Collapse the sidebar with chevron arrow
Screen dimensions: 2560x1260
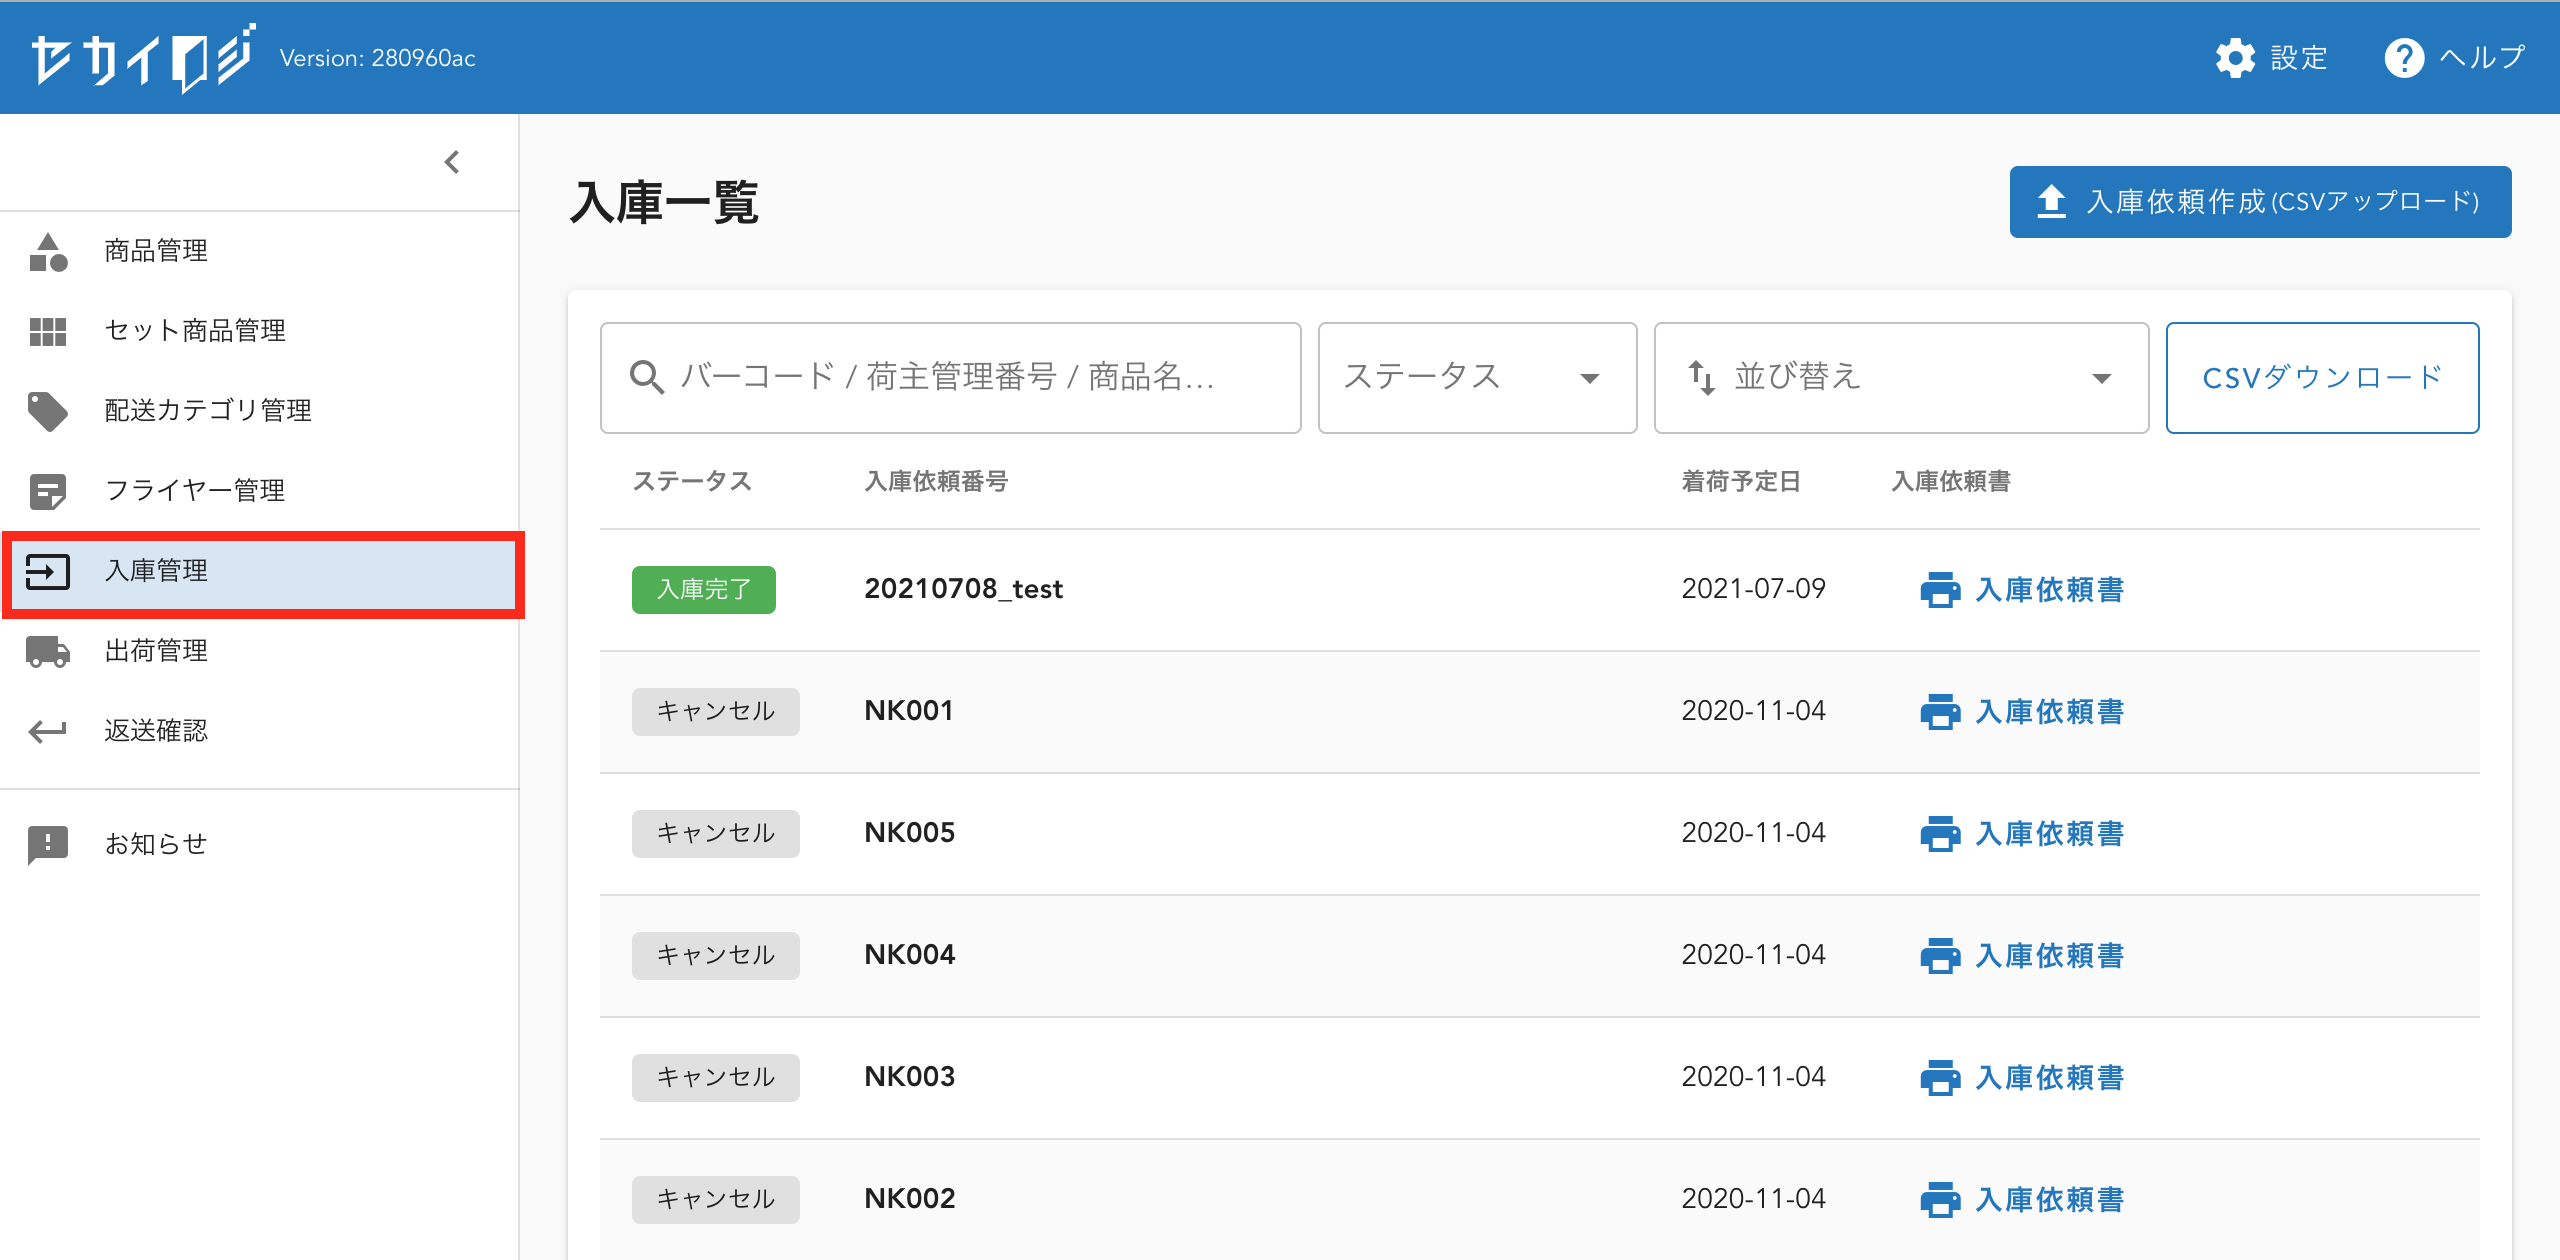[452, 162]
